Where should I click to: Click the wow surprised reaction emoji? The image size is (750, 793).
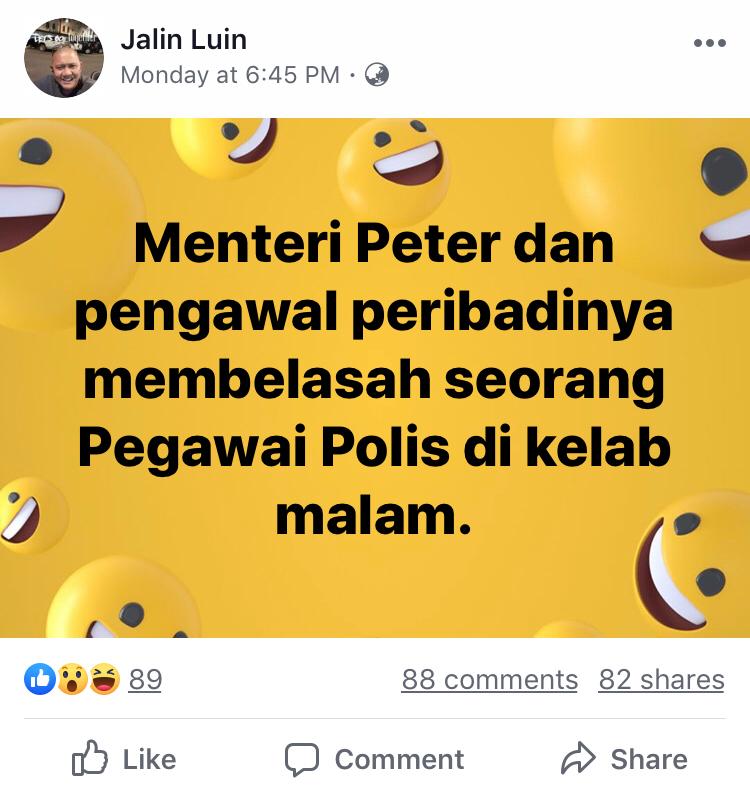(x=72, y=679)
